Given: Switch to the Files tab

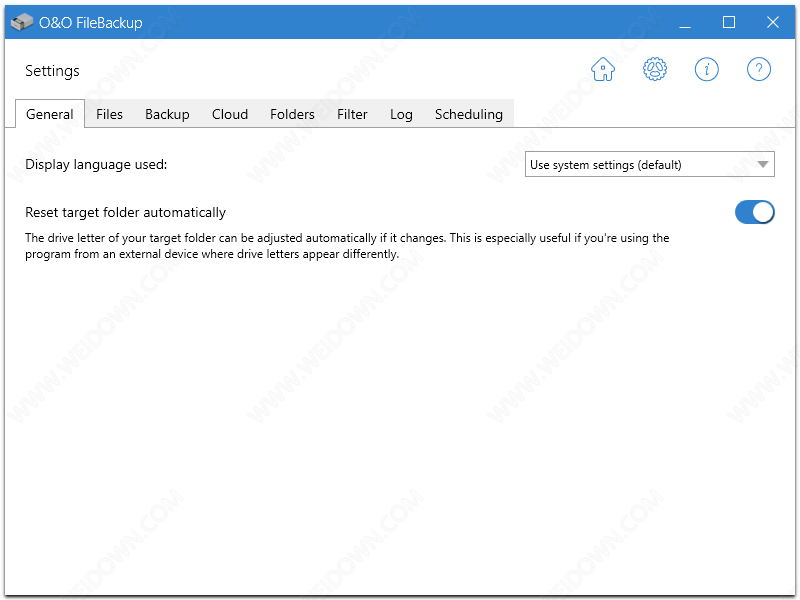Looking at the screenshot, I should [x=109, y=114].
